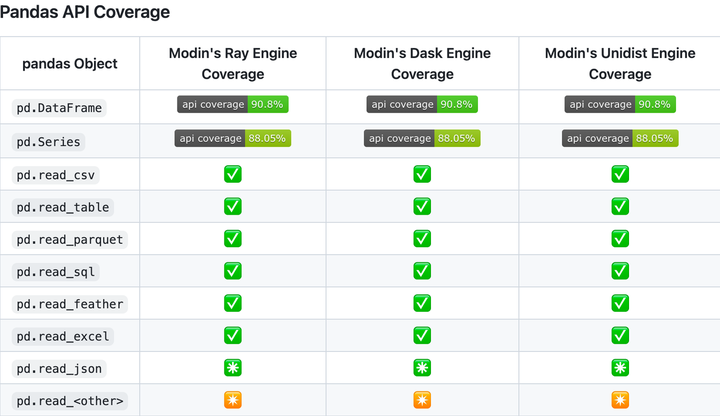
Task: Click the green checkmark for read_csv Ray Engine
Action: click(x=233, y=174)
